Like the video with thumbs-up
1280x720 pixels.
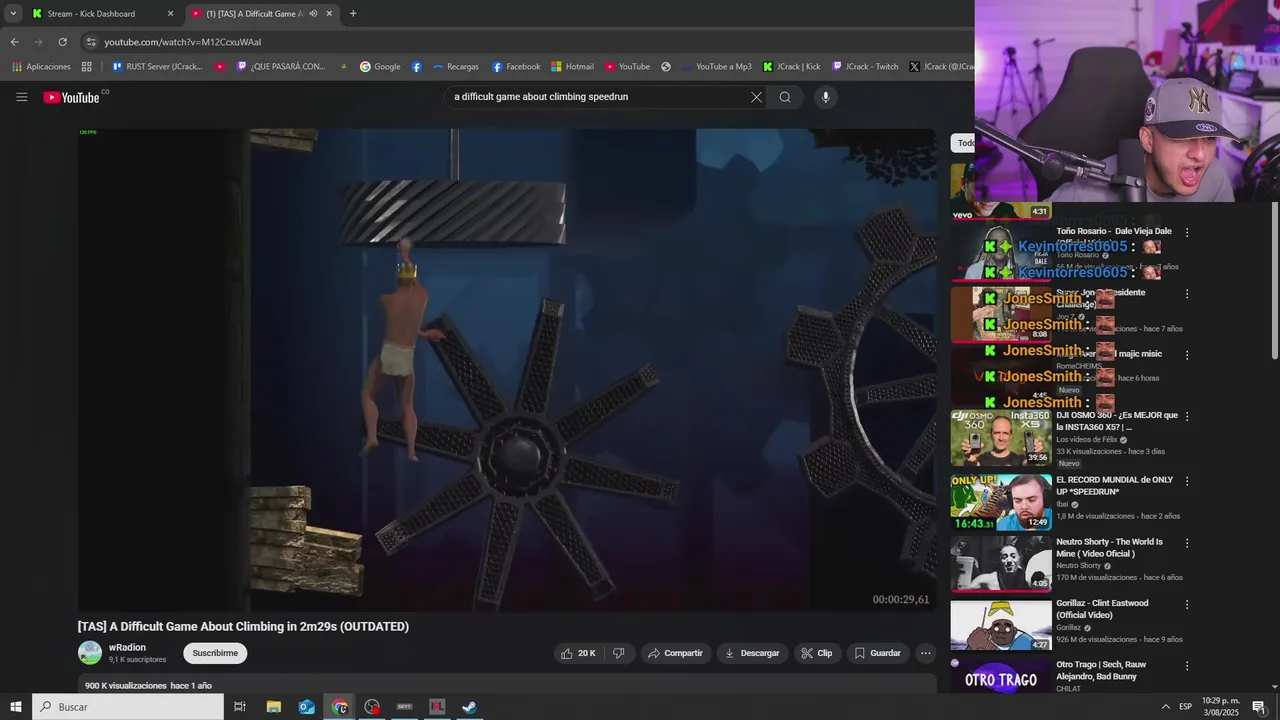(579, 653)
